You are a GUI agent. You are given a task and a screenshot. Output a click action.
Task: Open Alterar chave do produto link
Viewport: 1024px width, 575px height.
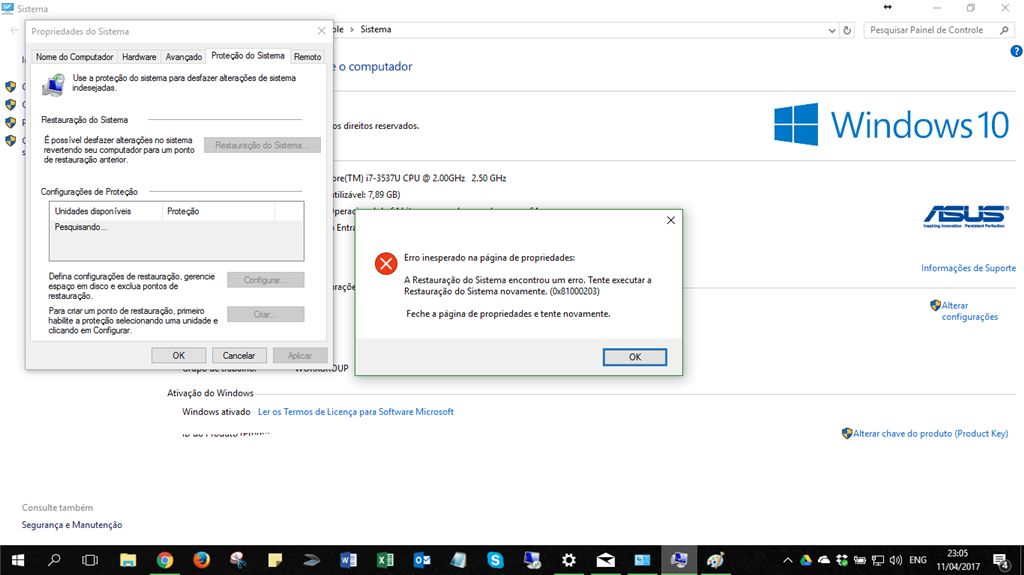click(x=930, y=433)
